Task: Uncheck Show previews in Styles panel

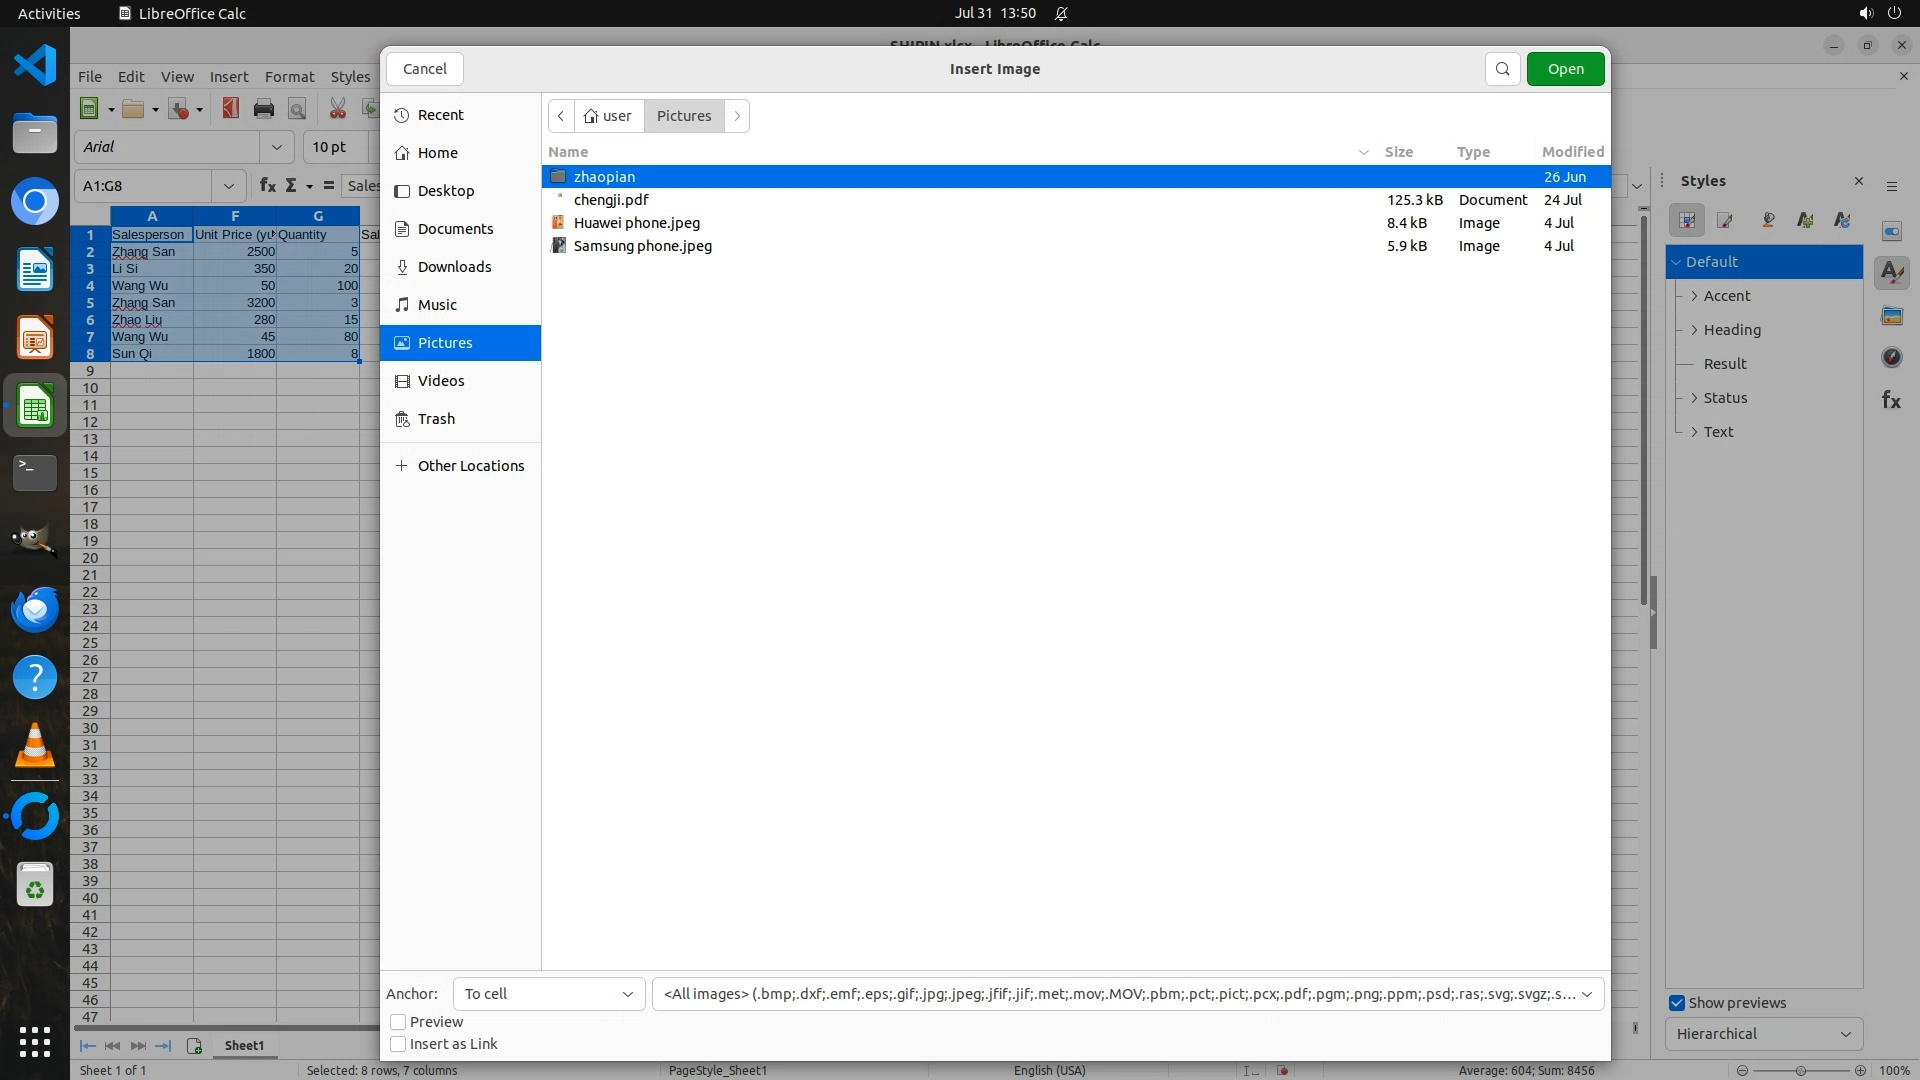Action: [x=1677, y=1003]
